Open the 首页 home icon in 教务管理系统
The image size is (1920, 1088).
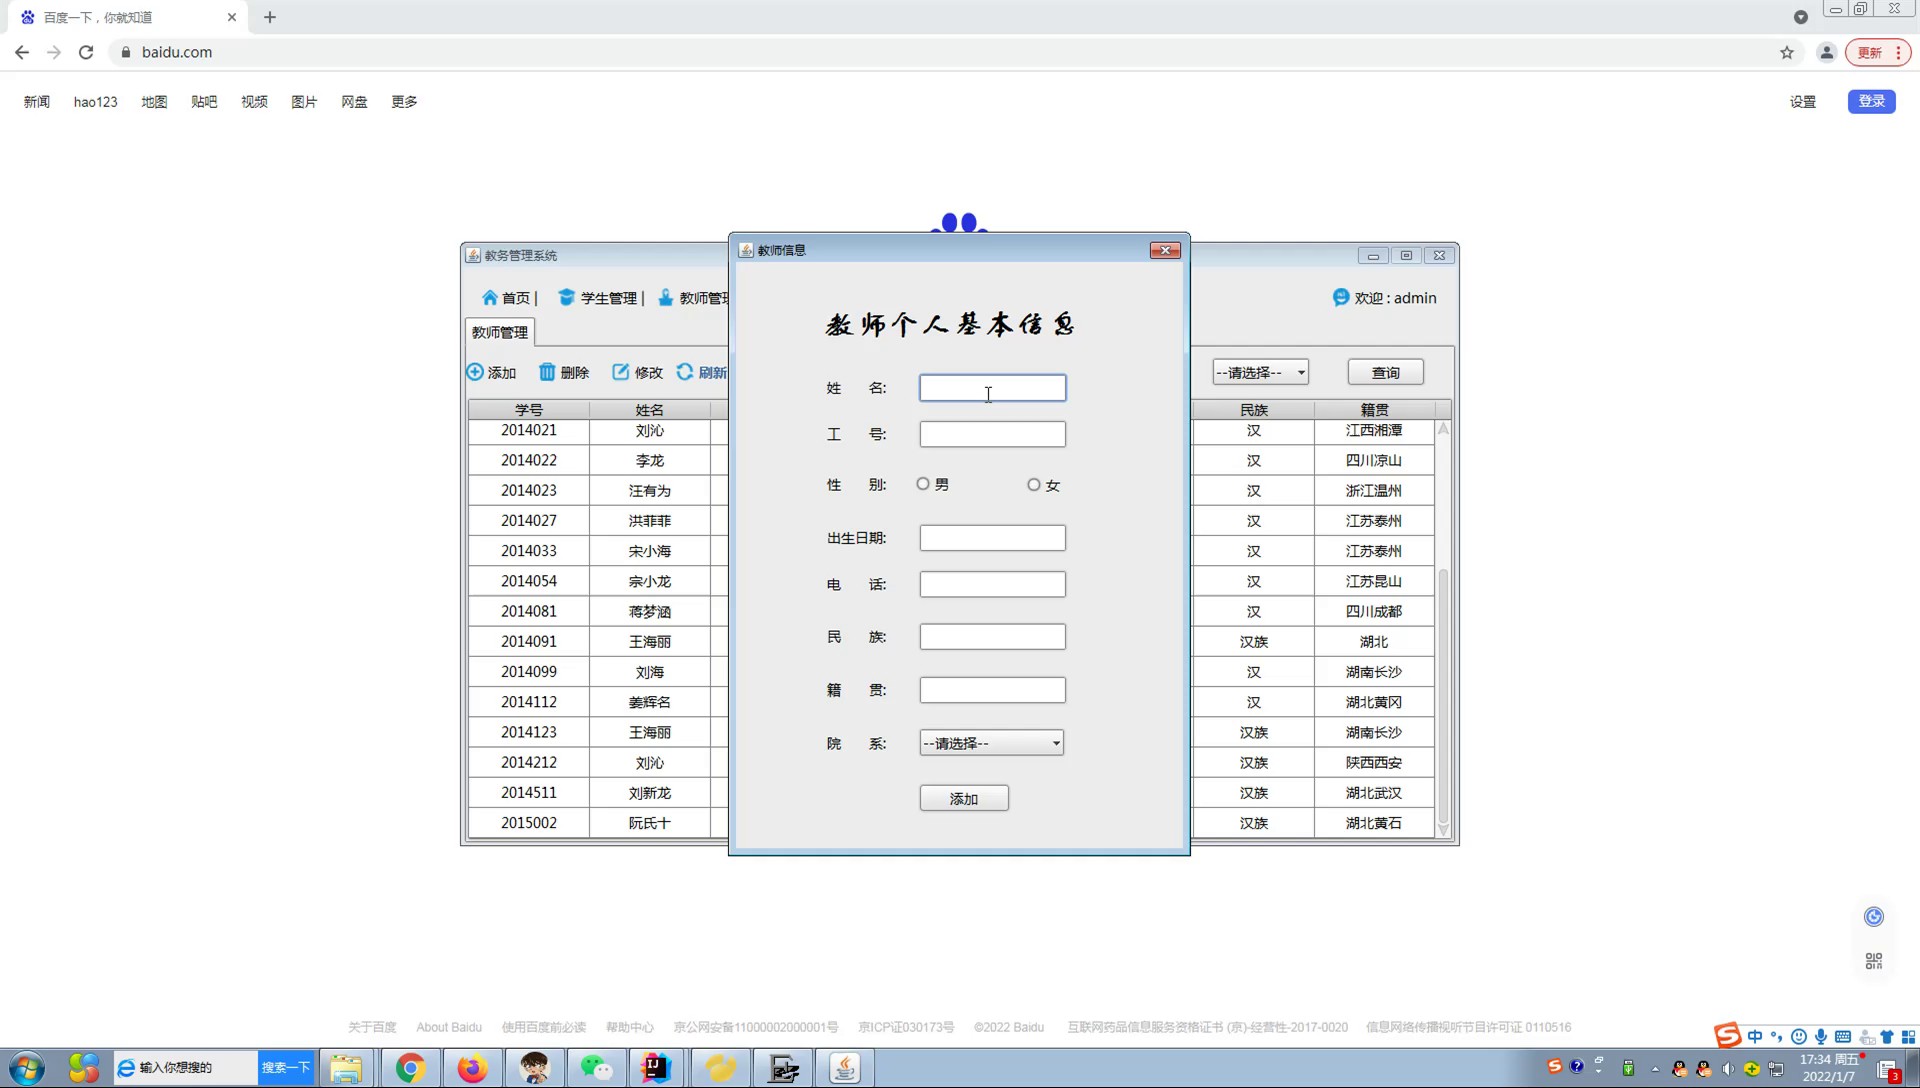[x=490, y=298]
